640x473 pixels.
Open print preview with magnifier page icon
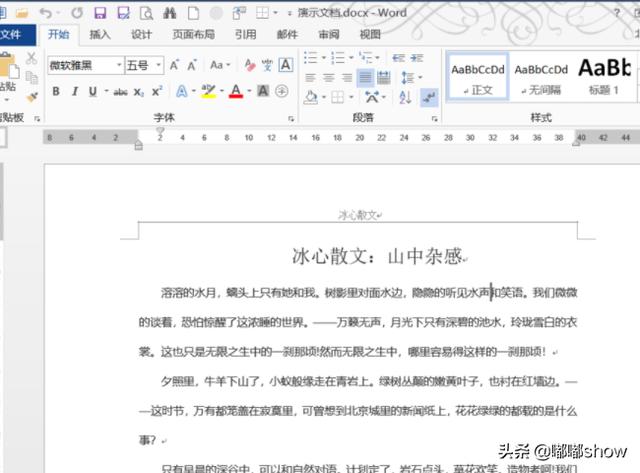[x=146, y=13]
